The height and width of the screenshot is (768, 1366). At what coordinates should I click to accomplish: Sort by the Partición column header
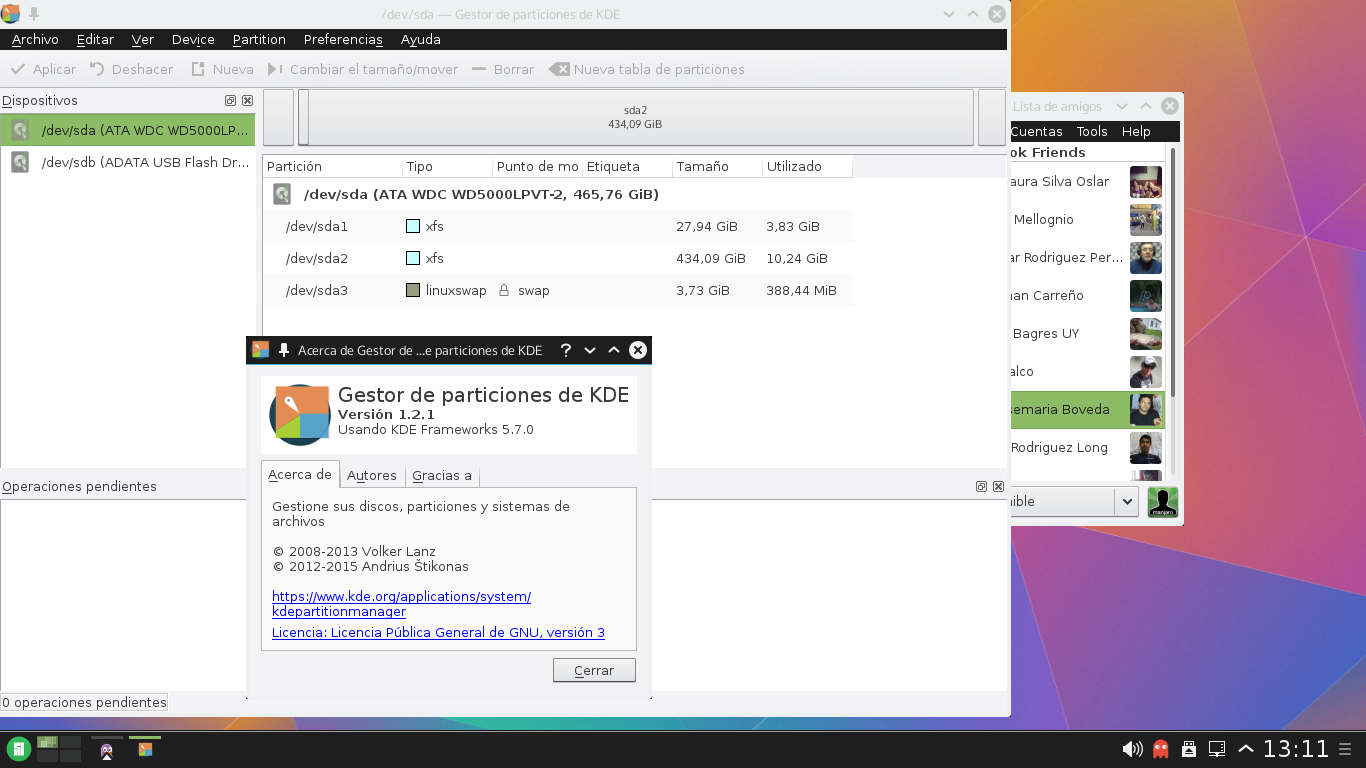332,166
